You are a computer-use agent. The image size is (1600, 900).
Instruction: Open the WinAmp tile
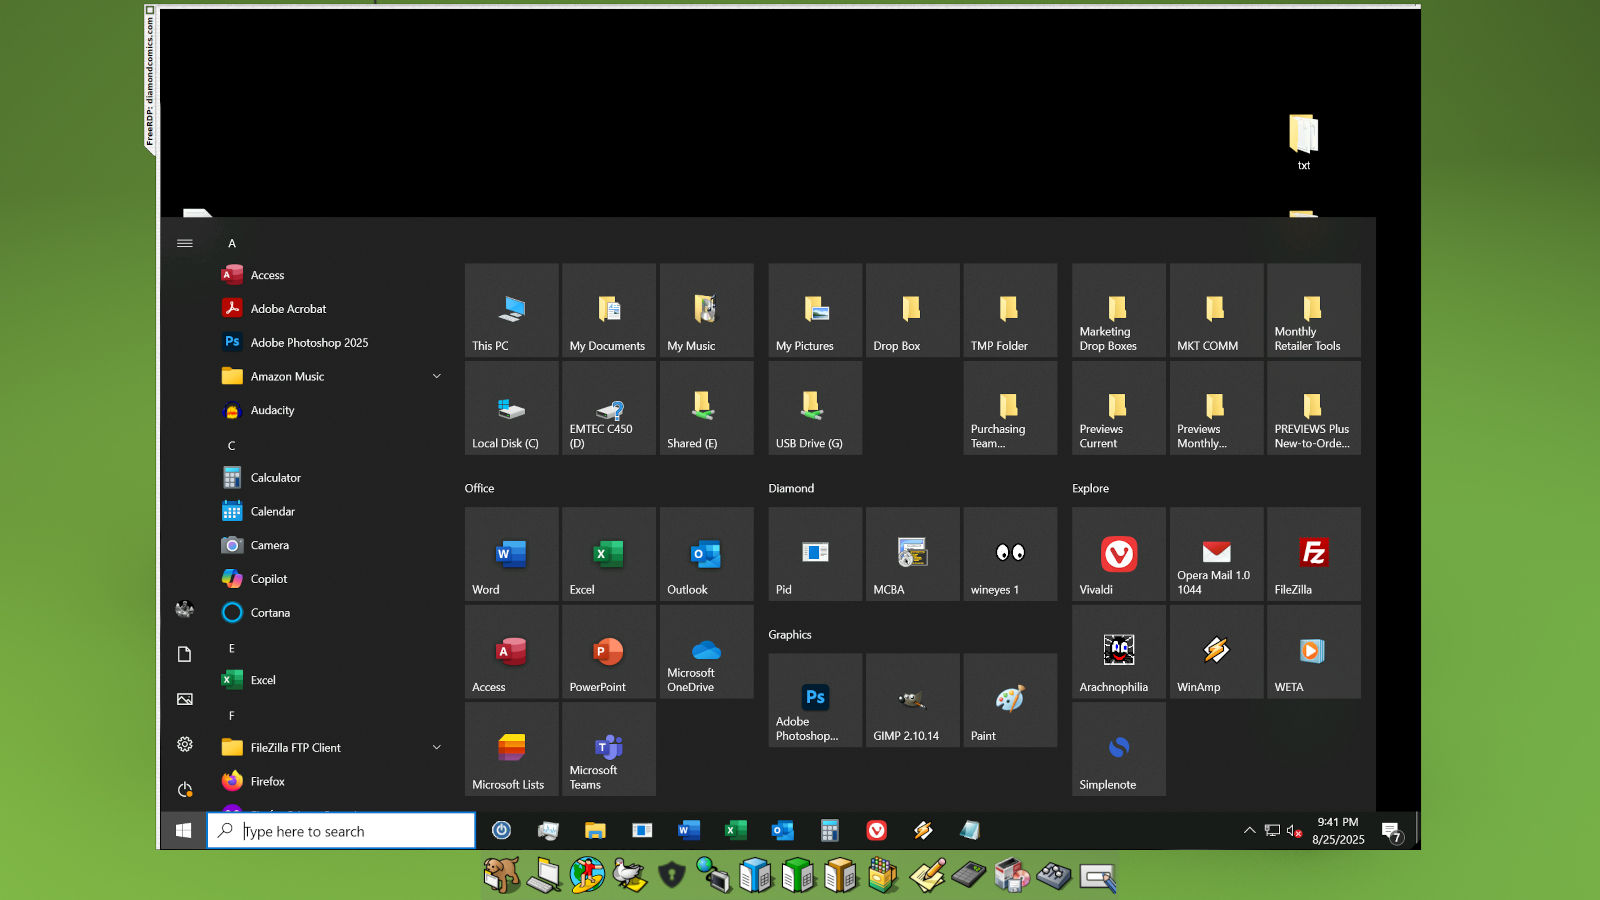(x=1216, y=651)
